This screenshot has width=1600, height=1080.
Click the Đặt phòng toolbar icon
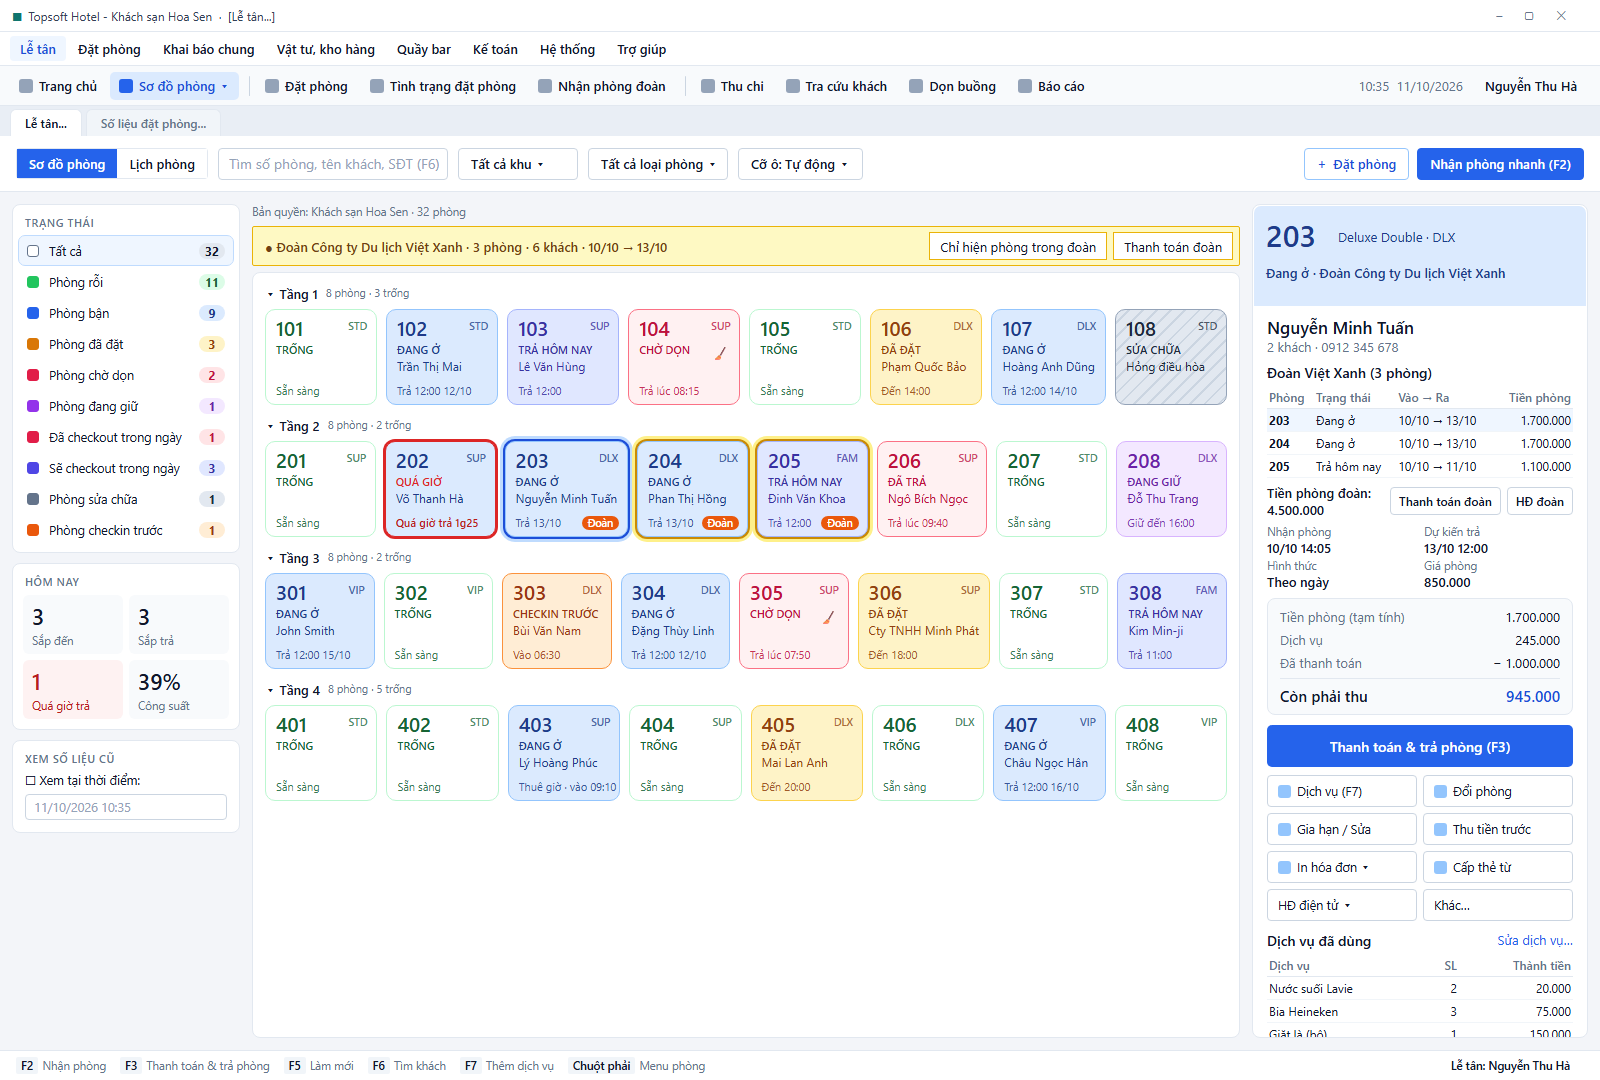tap(272, 86)
